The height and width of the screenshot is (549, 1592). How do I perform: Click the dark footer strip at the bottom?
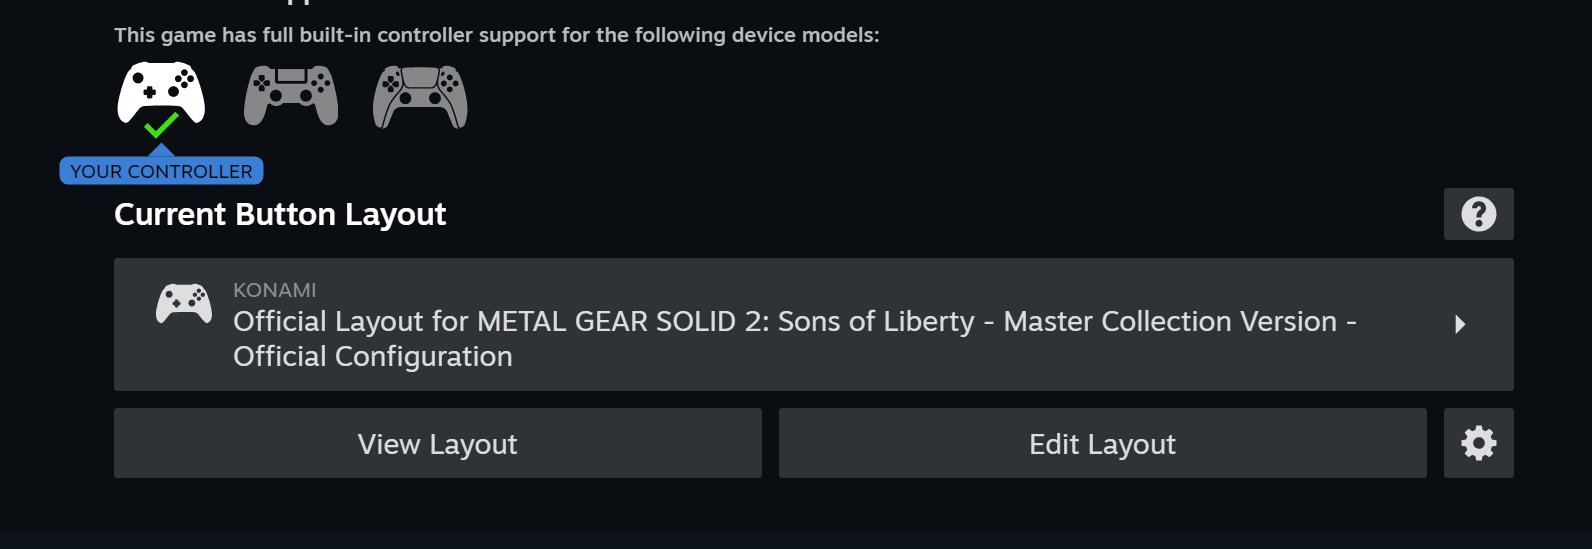pyautogui.click(x=796, y=540)
